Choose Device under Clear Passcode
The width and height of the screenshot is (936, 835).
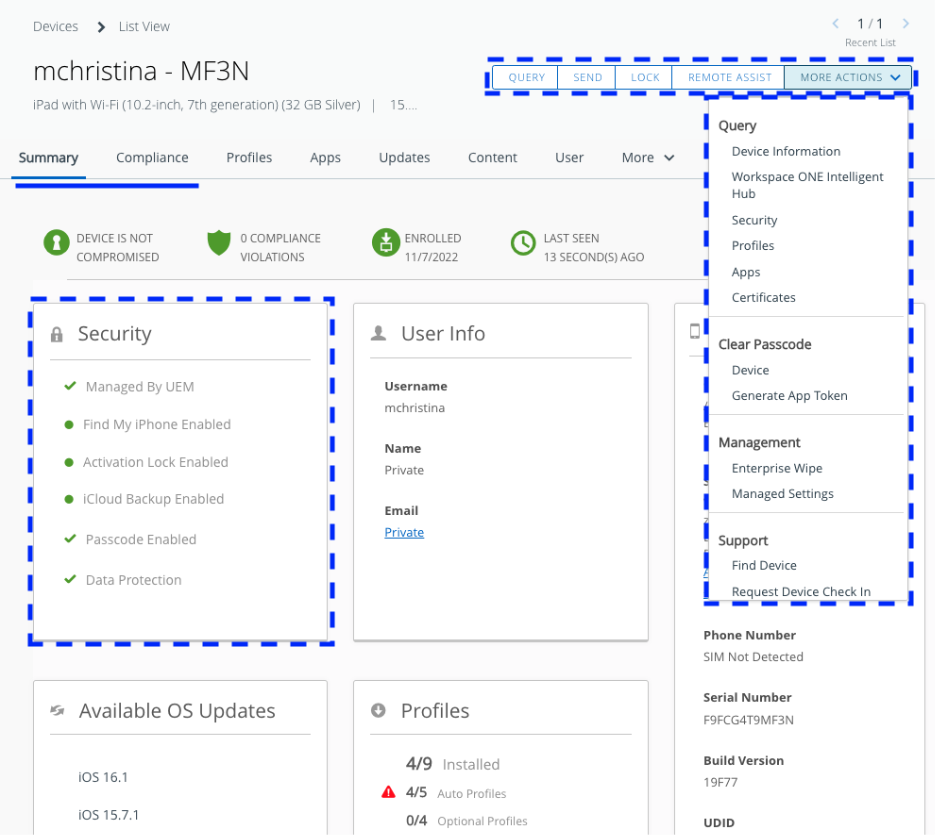(x=750, y=370)
